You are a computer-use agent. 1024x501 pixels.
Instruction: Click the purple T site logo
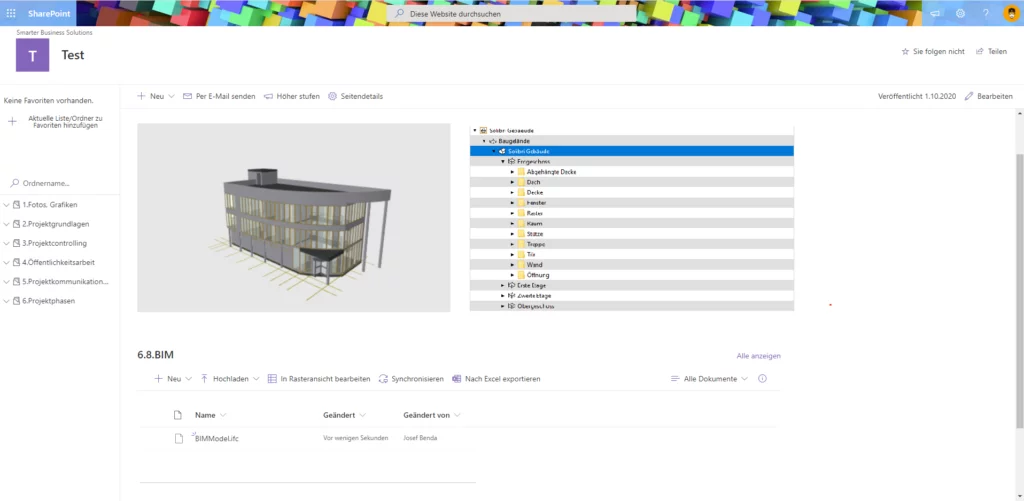(33, 55)
